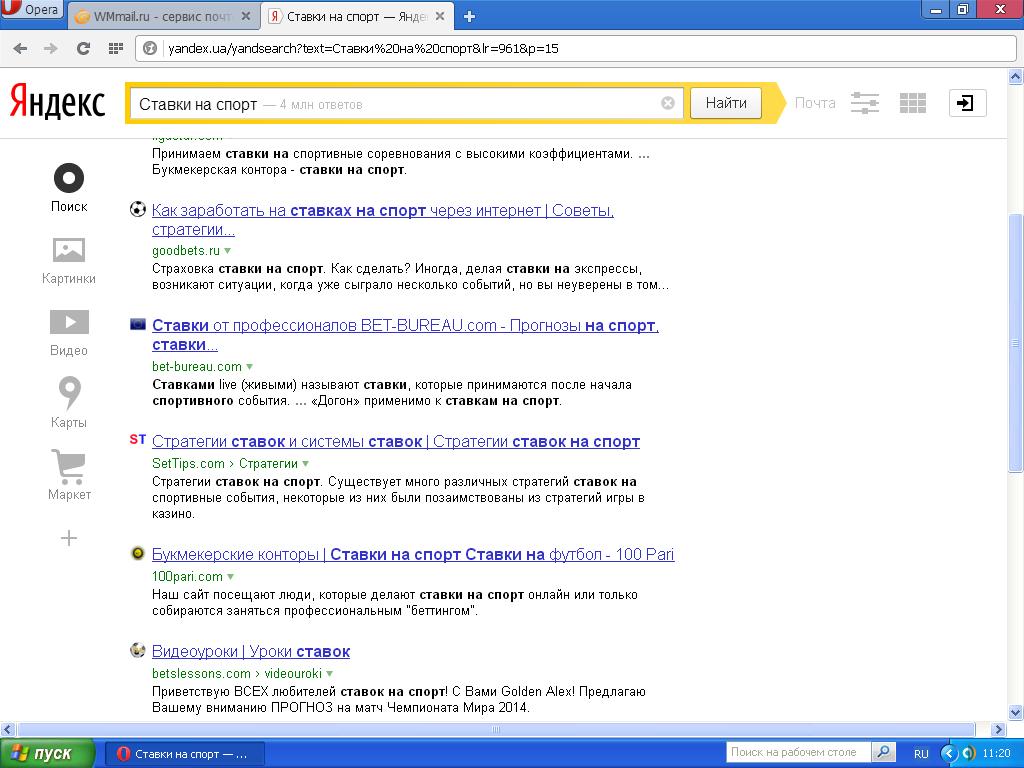Switch to Видео search

coord(69,333)
